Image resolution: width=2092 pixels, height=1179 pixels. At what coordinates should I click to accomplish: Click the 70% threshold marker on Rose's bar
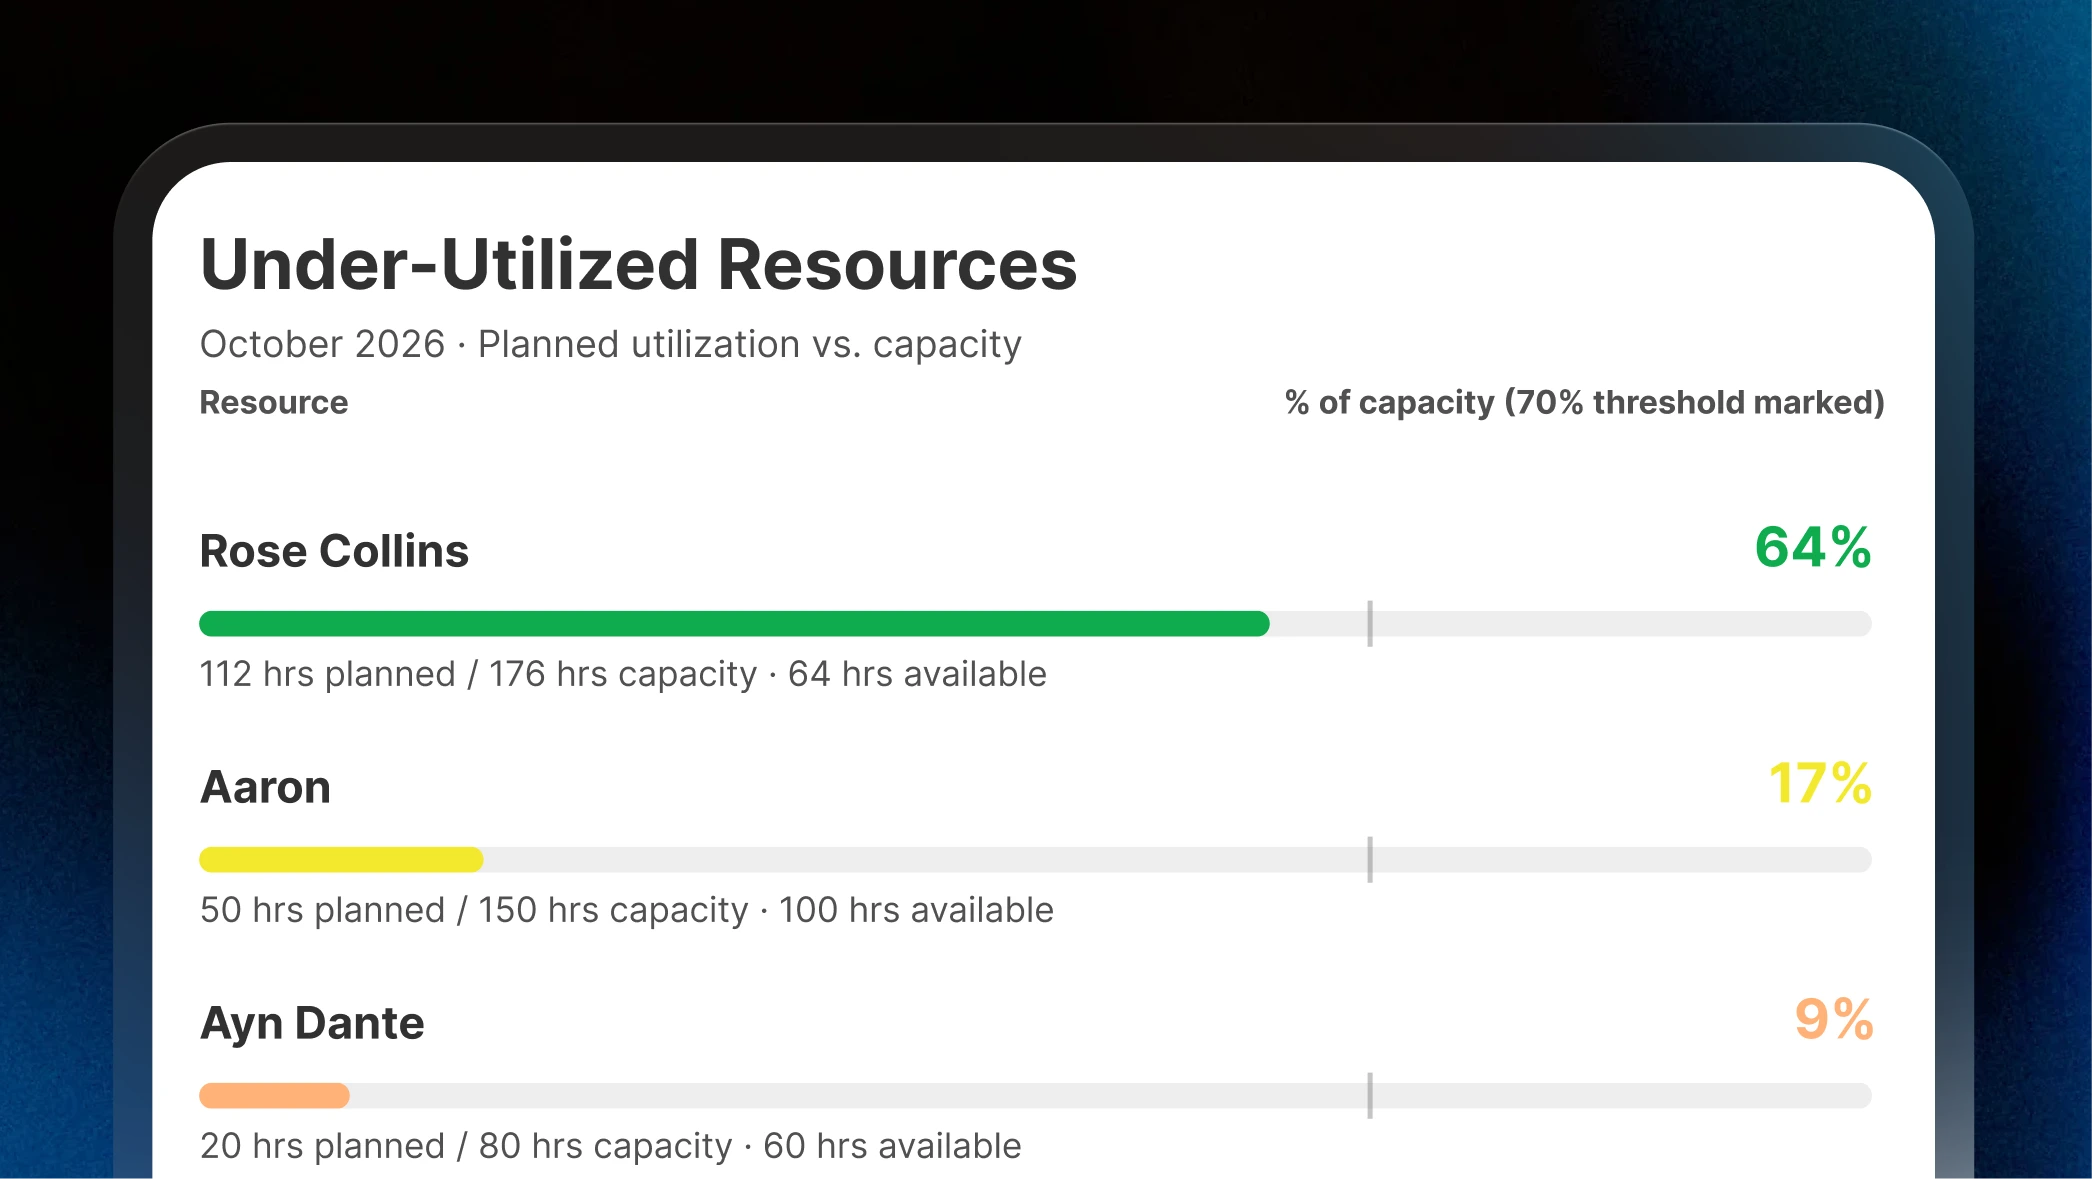(x=1370, y=624)
